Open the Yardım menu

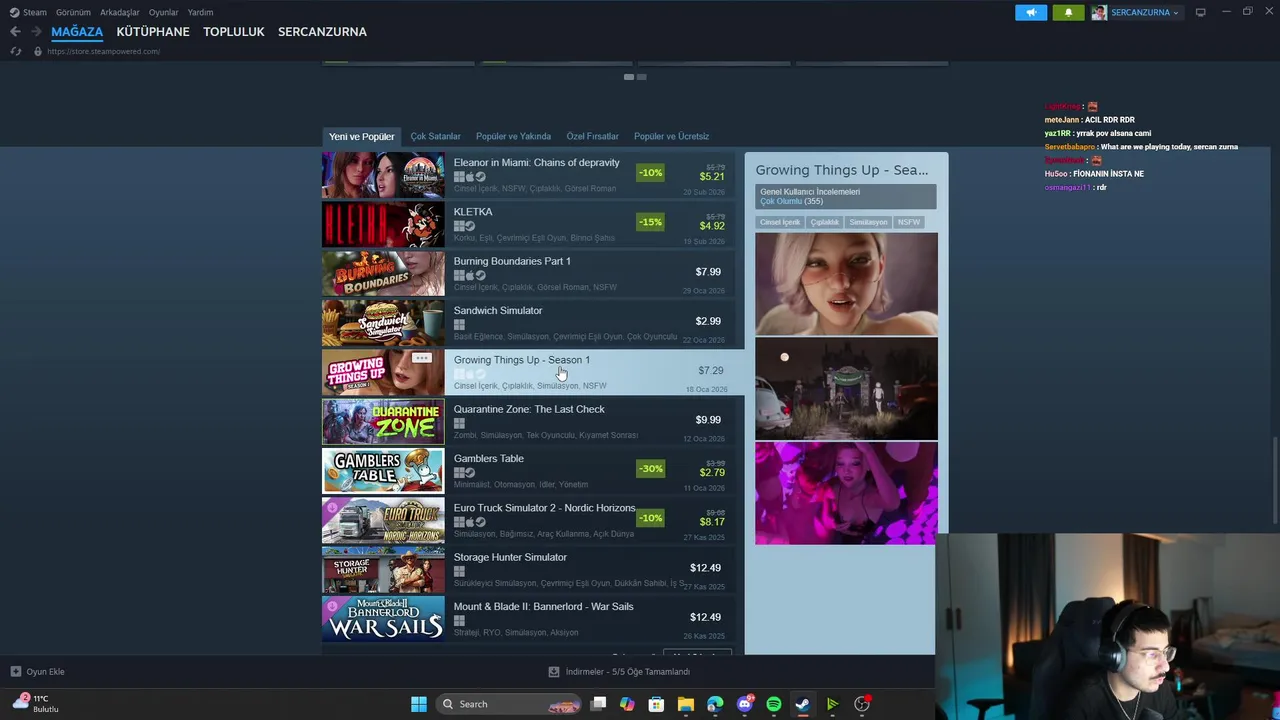coord(201,12)
